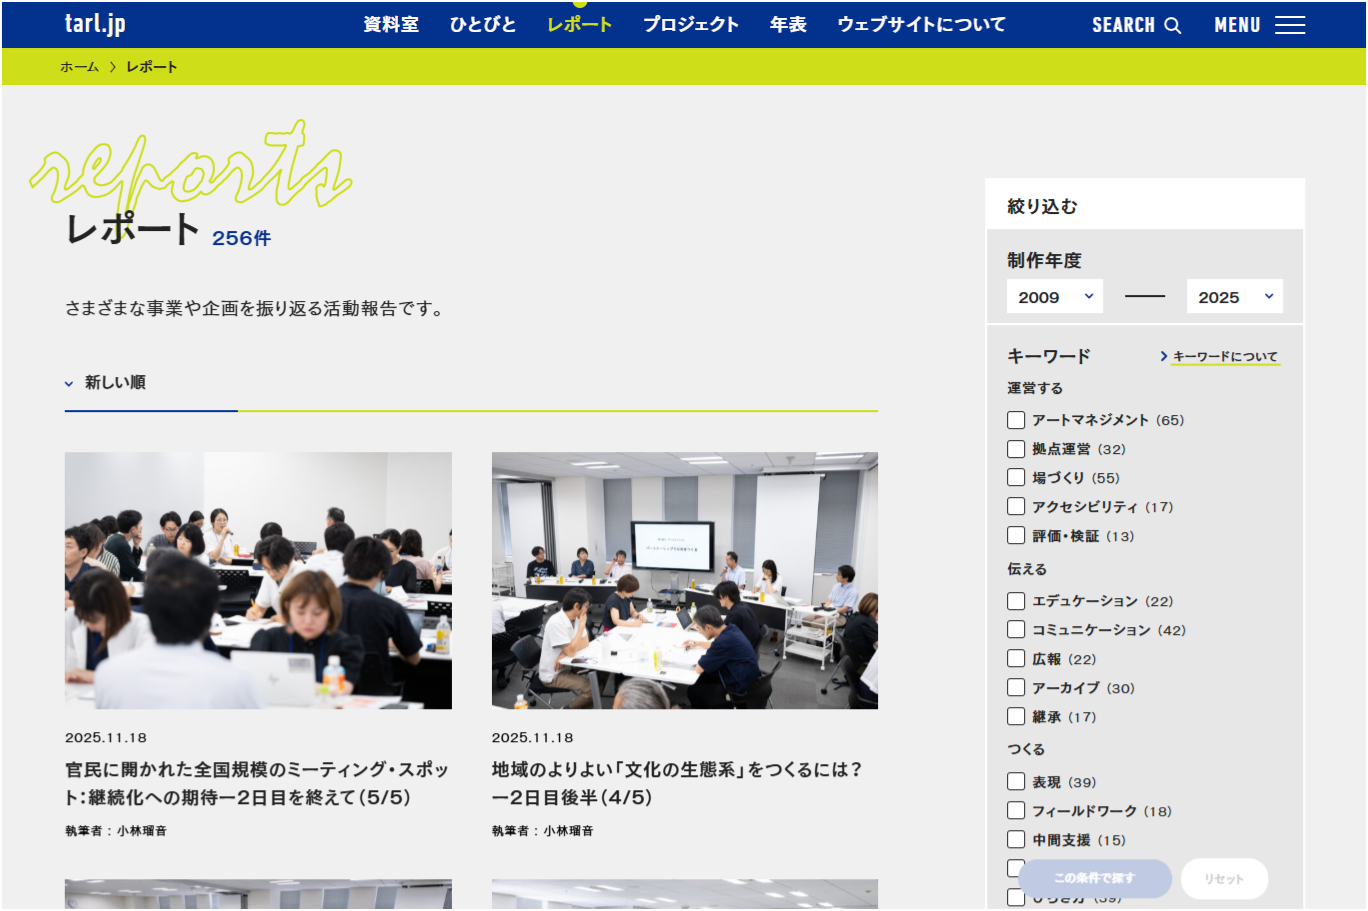Click the breadcrumb arrow after ホーム
This screenshot has height=911, width=1368.
(x=112, y=67)
